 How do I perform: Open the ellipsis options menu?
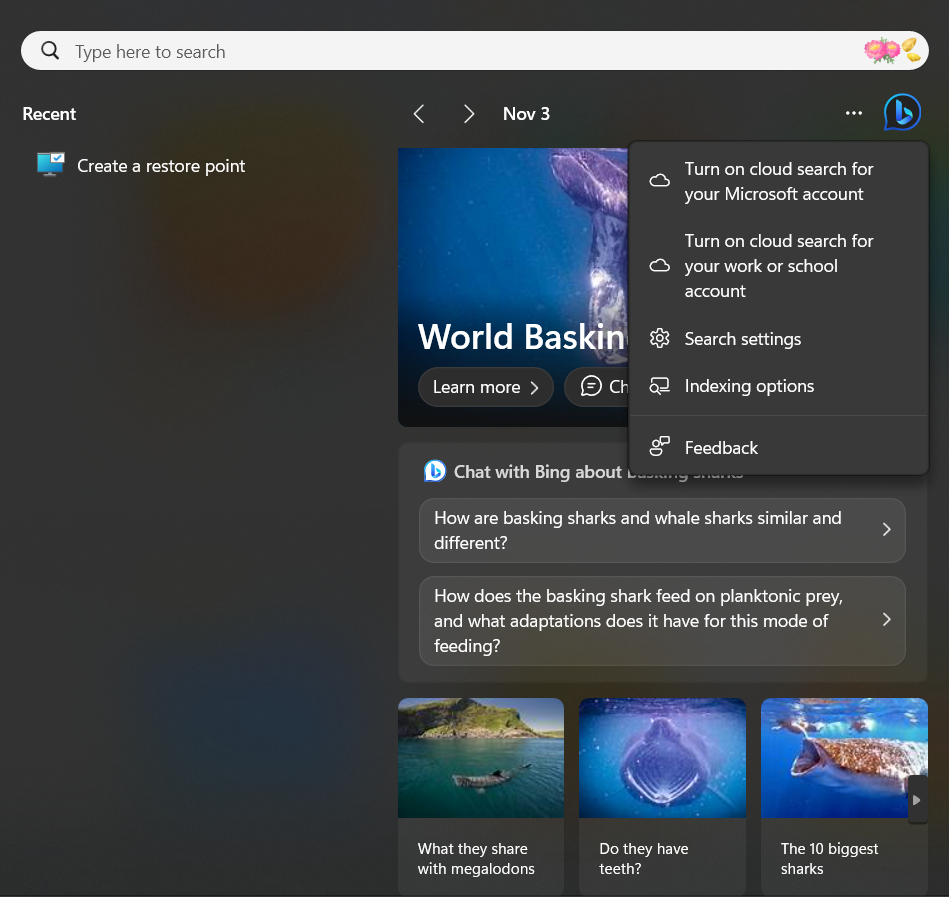pyautogui.click(x=853, y=113)
